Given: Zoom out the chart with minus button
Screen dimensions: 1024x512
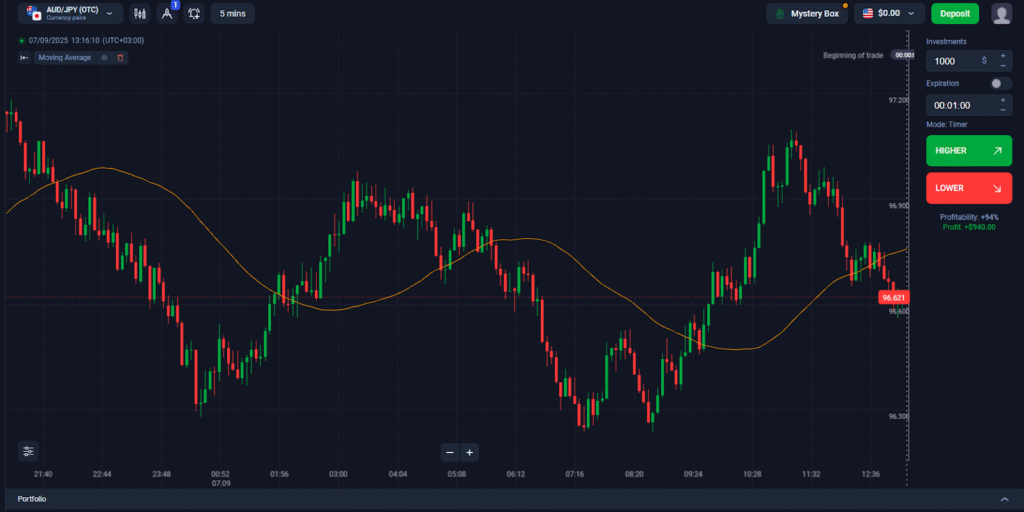Looking at the screenshot, I should pyautogui.click(x=450, y=452).
